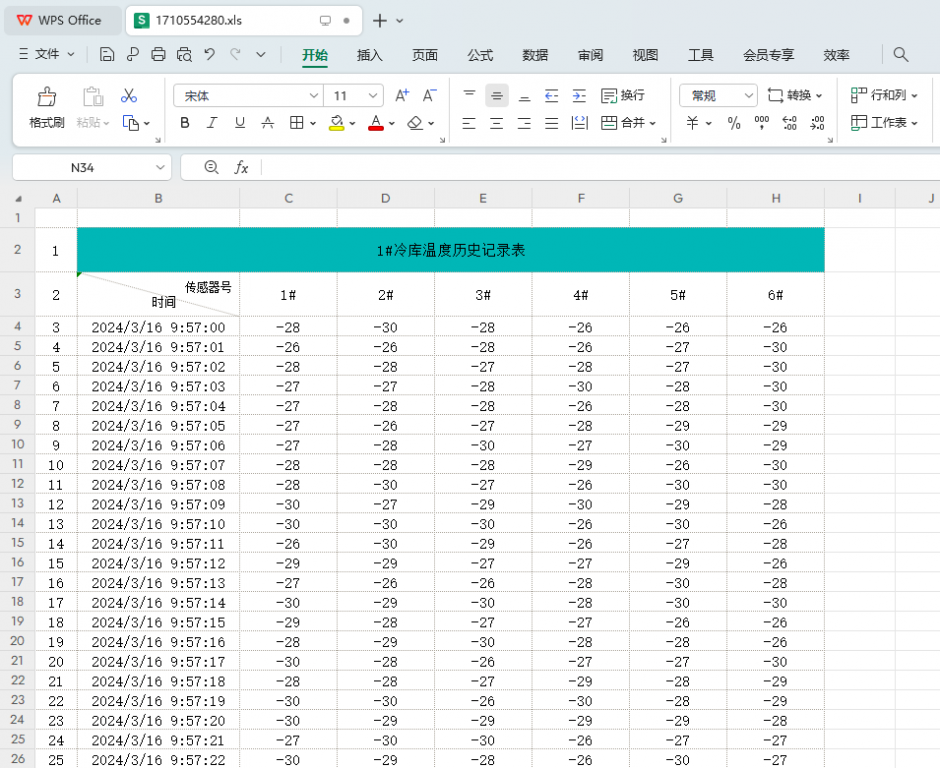940x768 pixels.
Task: Toggle italic formatting
Action: [212, 123]
